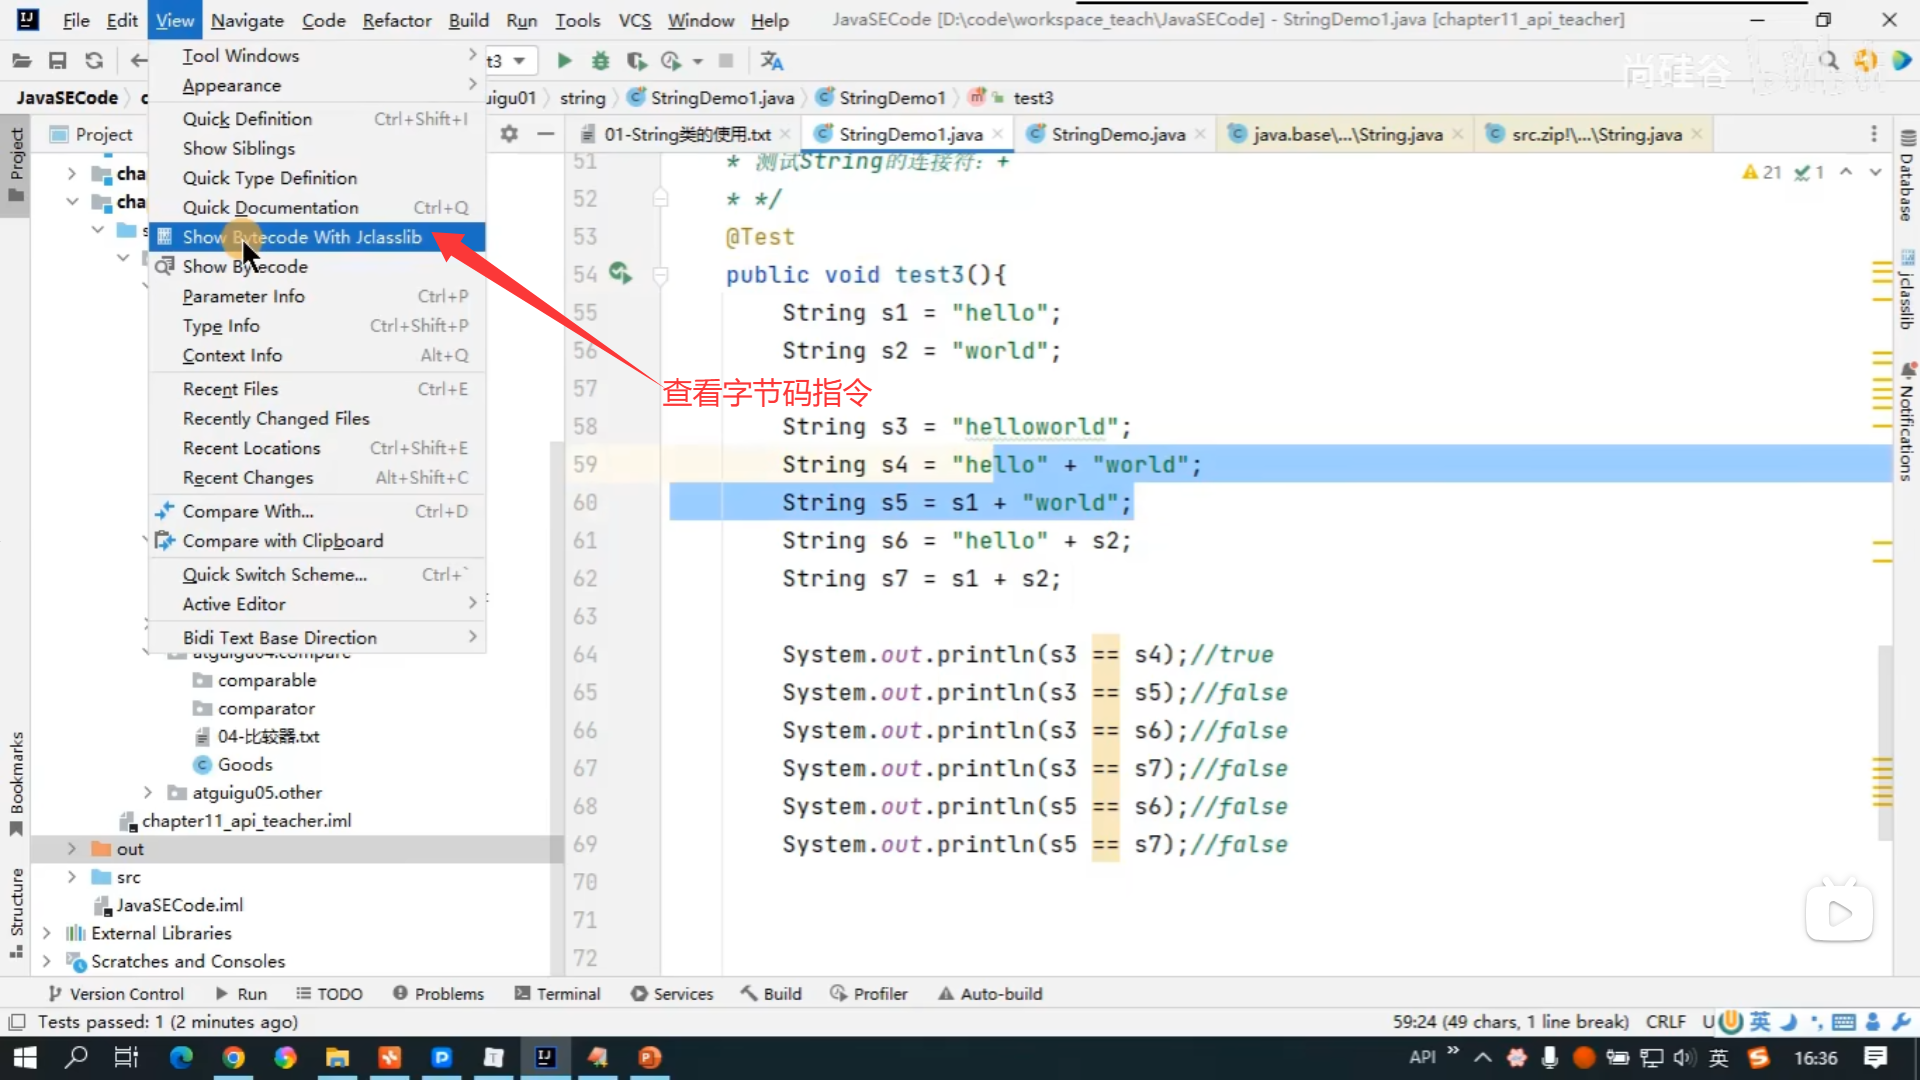Click Save All floppy icon
The width and height of the screenshot is (1920, 1080).
tap(58, 61)
